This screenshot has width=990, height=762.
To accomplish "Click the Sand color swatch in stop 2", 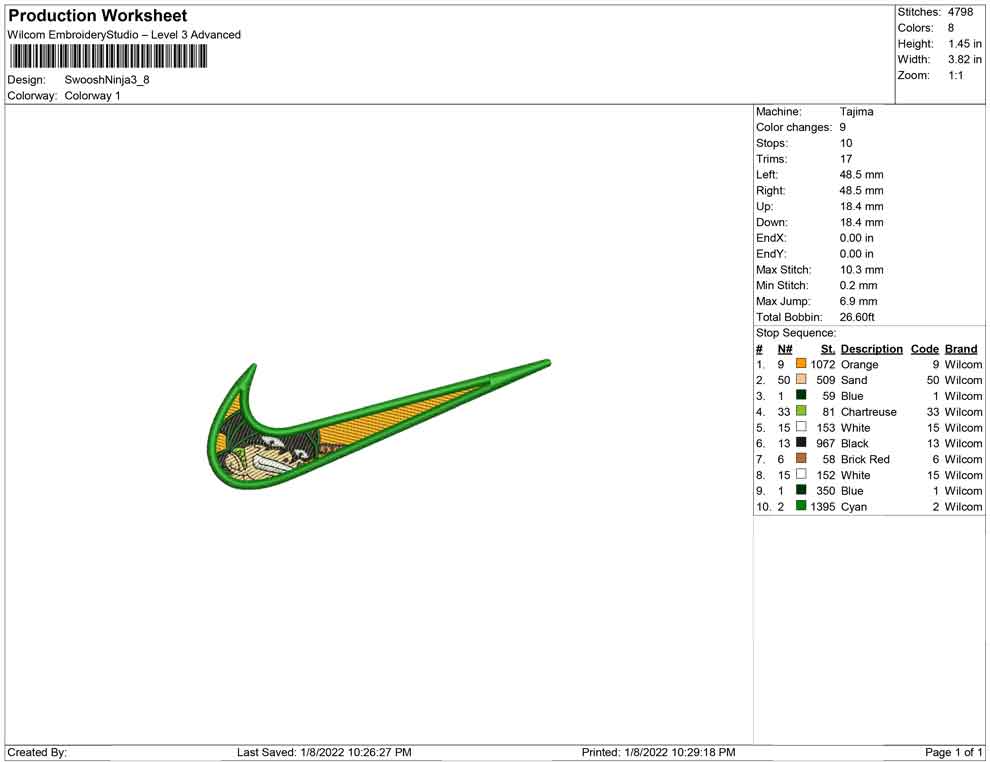I will pyautogui.click(x=801, y=379).
